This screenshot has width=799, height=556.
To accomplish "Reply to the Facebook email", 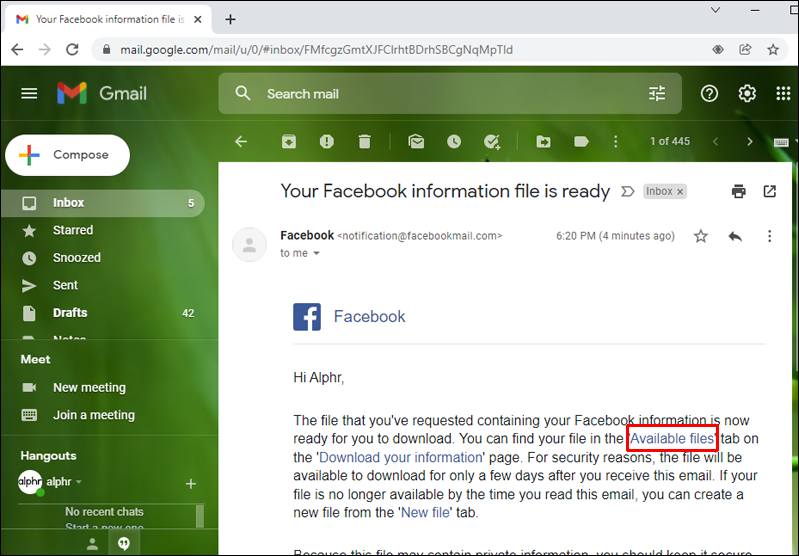I will (735, 236).
